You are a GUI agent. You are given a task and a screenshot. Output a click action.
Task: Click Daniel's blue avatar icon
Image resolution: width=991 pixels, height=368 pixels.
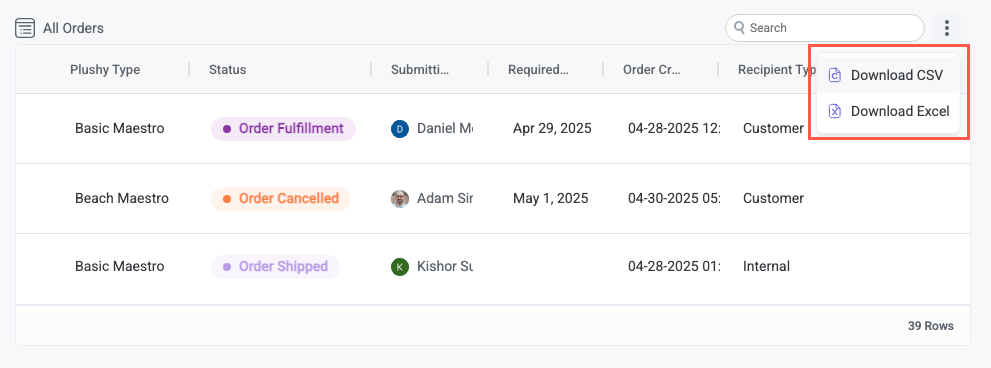point(400,129)
